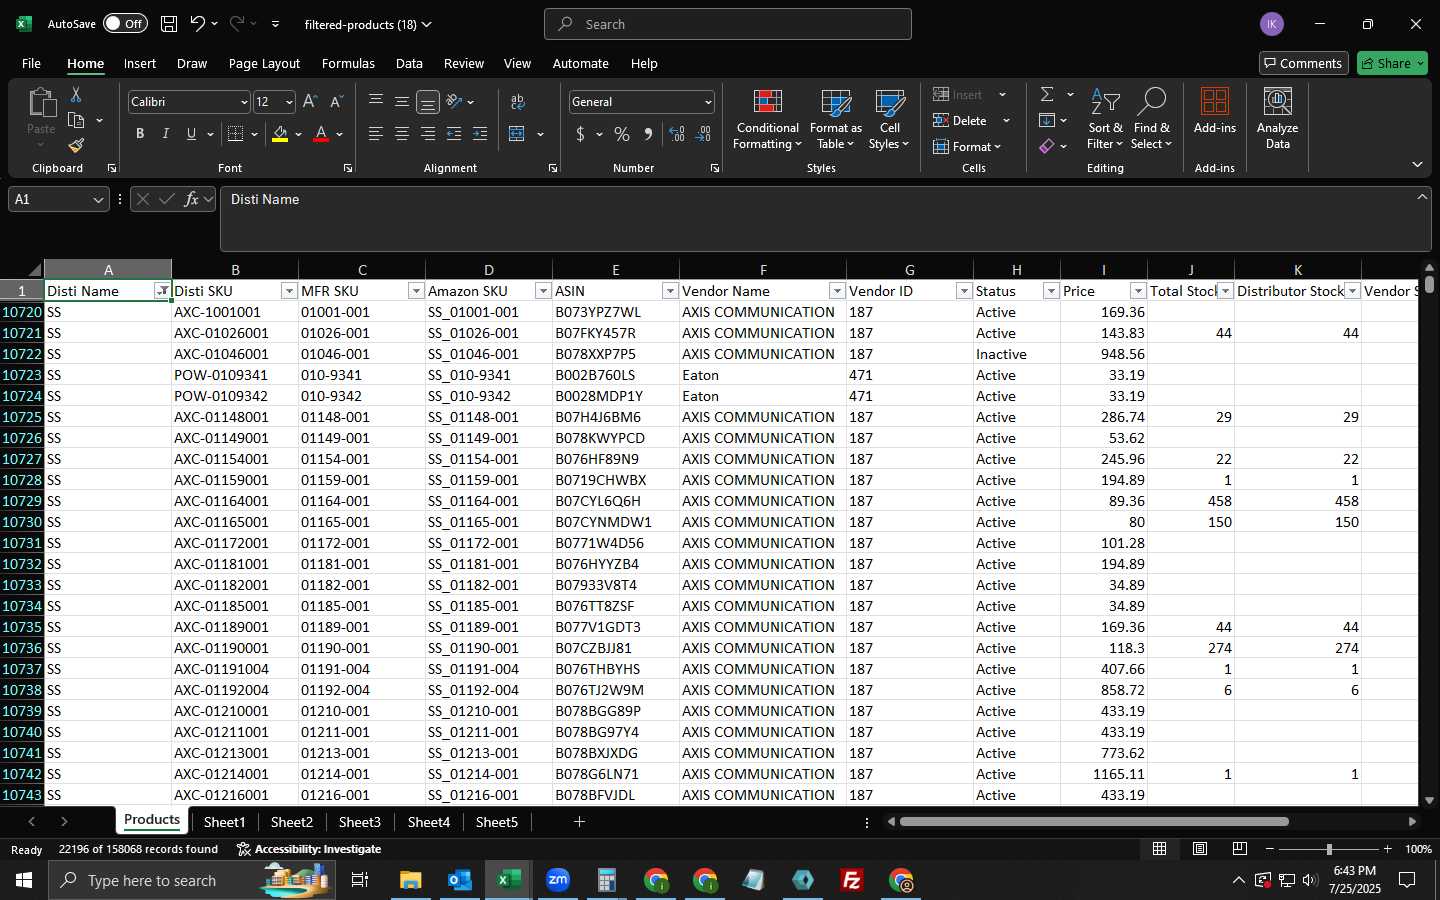This screenshot has width=1440, height=900.
Task: Switch to Sheet5 tab
Action: tap(497, 822)
